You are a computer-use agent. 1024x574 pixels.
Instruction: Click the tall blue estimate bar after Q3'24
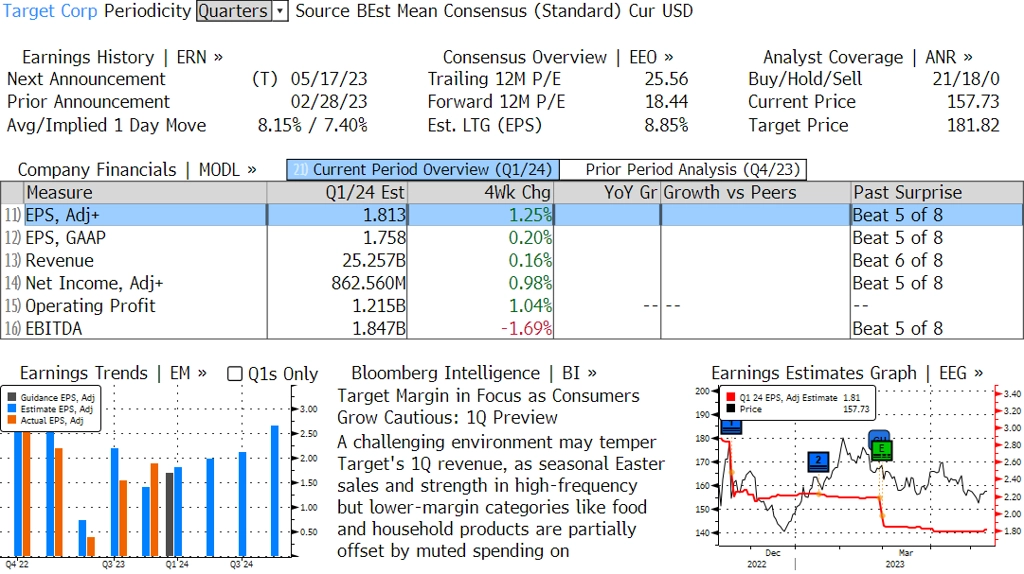275,491
